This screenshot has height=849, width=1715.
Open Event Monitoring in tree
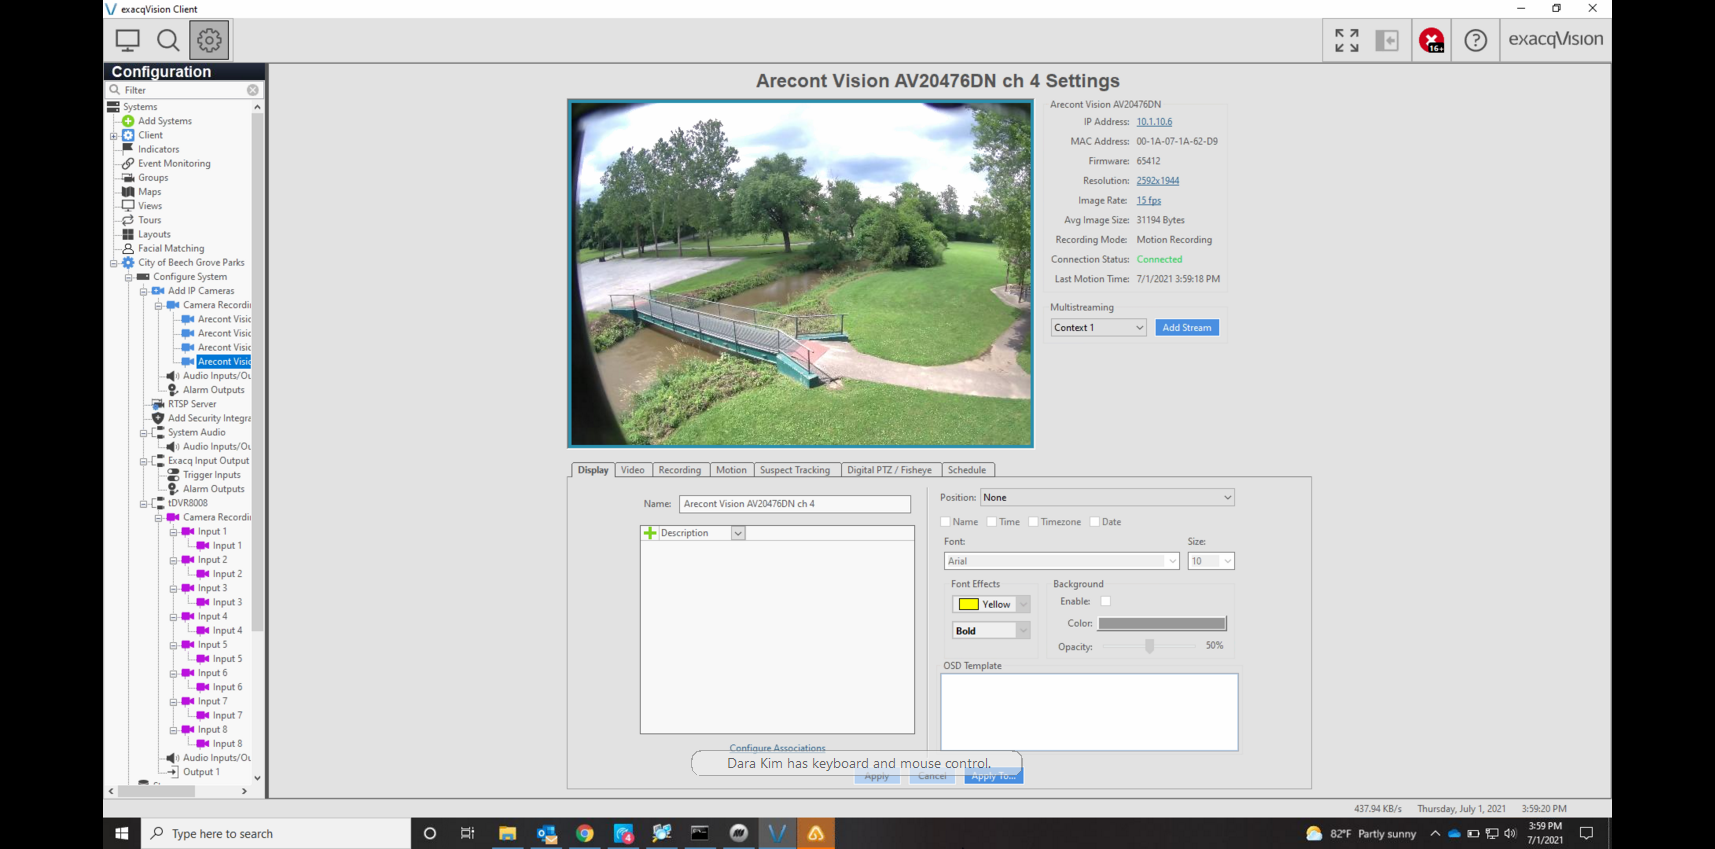[174, 163]
